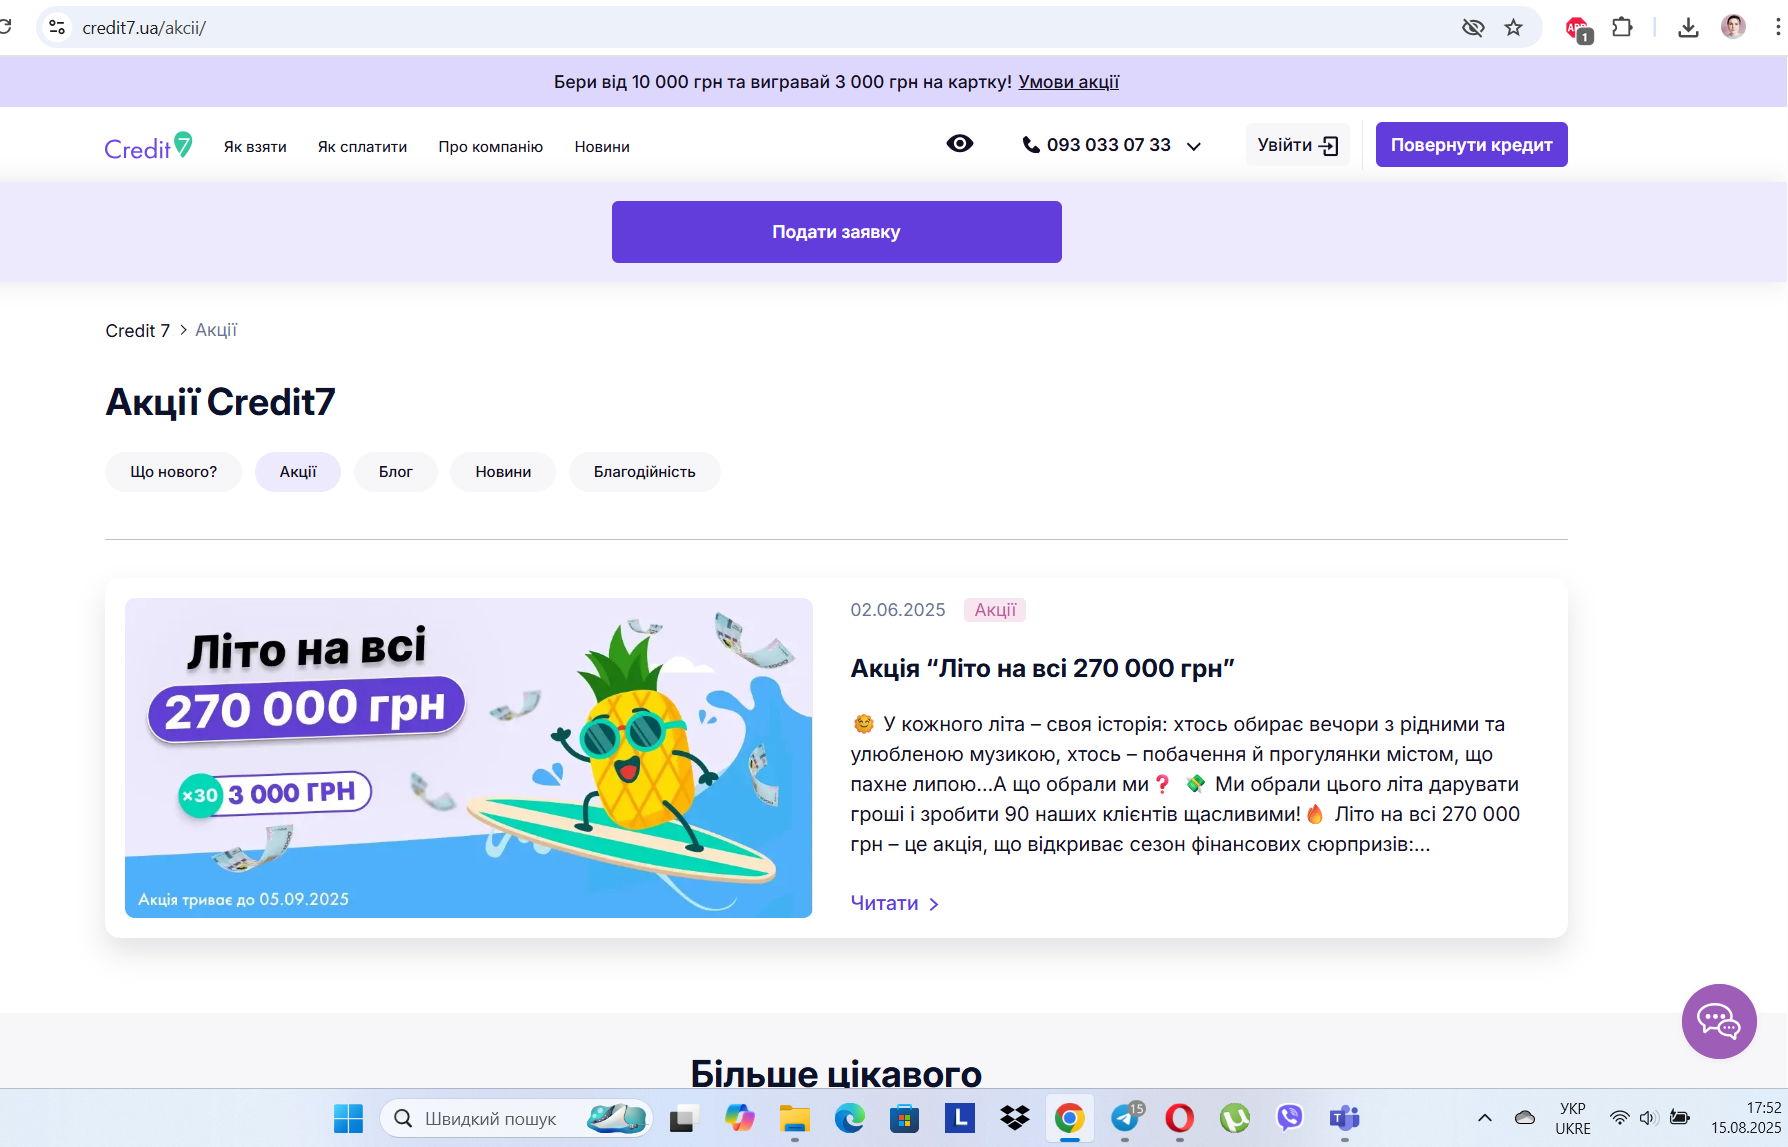The image size is (1788, 1147).
Task: Open article title Акція Літо на всі 270 000 грн
Action: click(x=1042, y=668)
